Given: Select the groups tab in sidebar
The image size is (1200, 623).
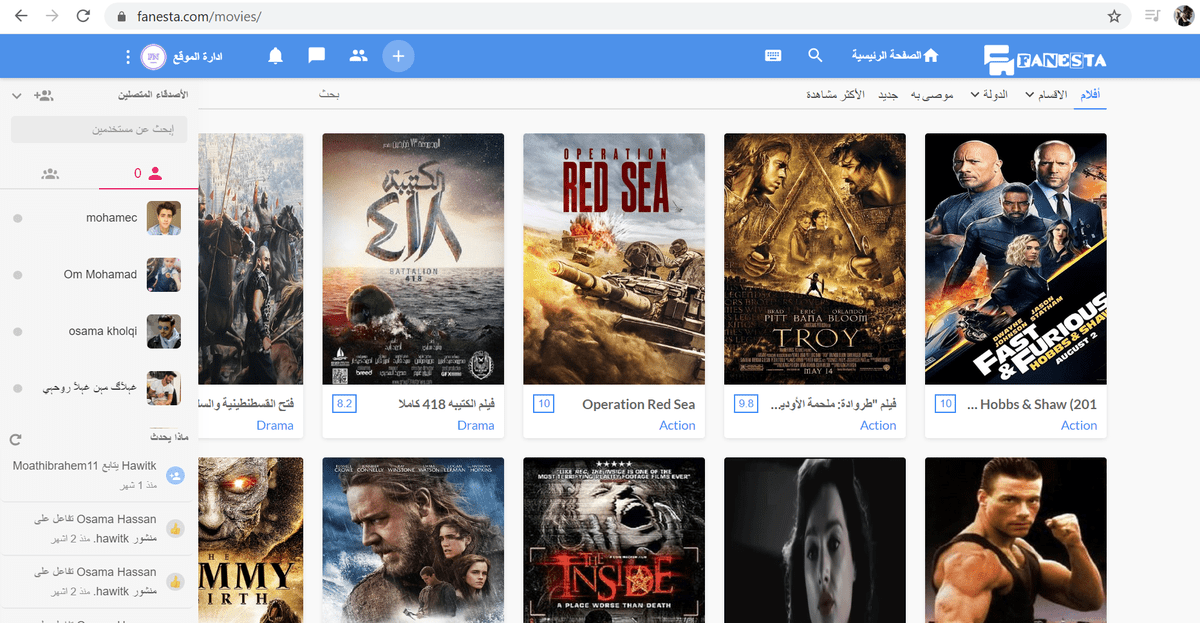Looking at the screenshot, I should [50, 174].
